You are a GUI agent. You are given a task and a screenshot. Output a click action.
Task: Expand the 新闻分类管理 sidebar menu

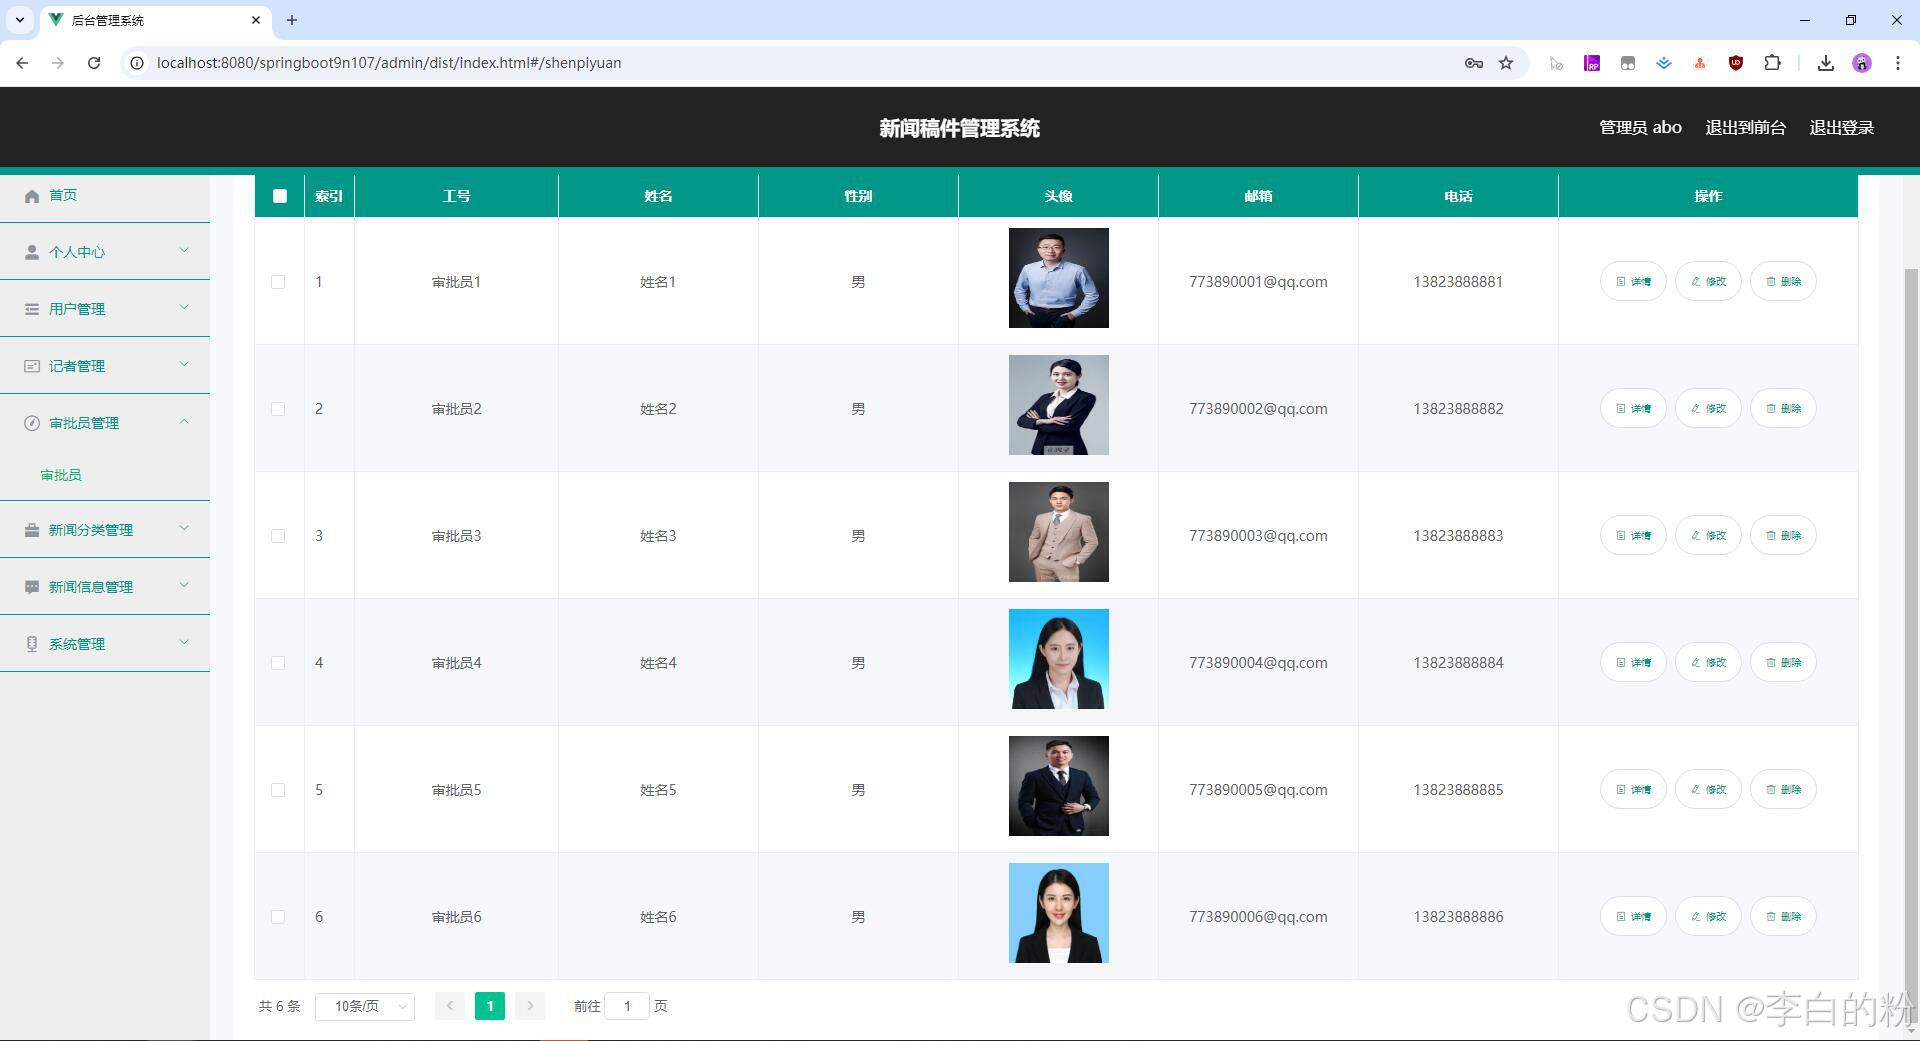105,530
